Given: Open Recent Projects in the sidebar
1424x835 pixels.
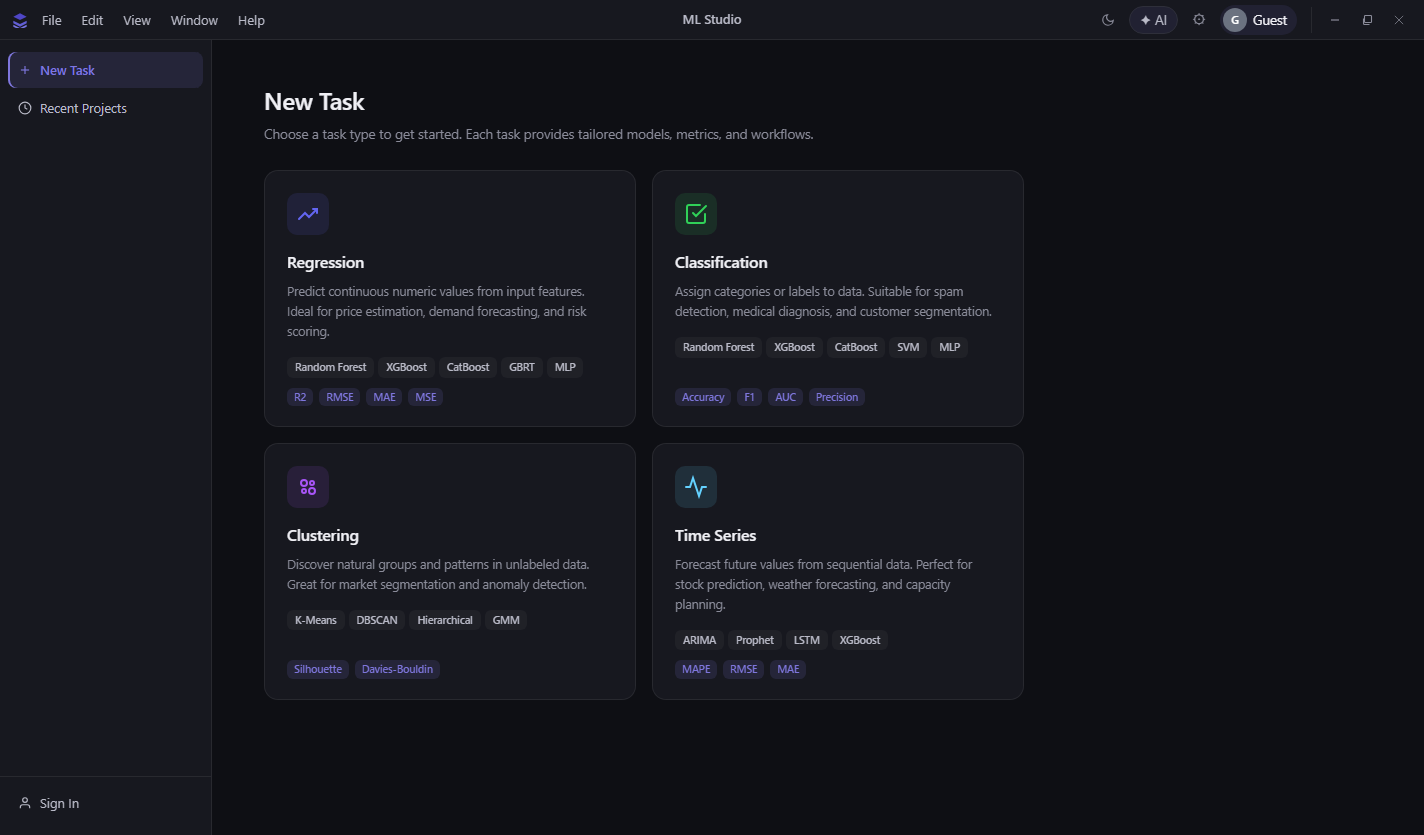Looking at the screenshot, I should tap(105, 108).
